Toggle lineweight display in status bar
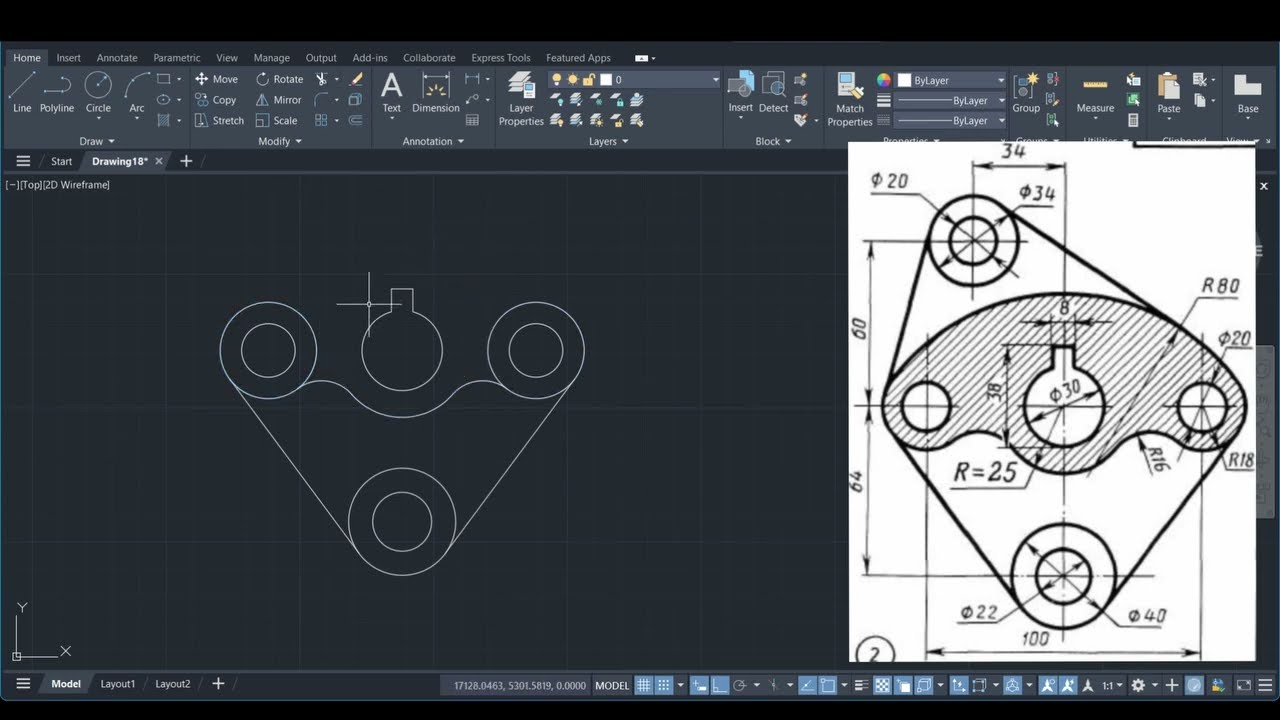The height and width of the screenshot is (720, 1280). [x=861, y=685]
